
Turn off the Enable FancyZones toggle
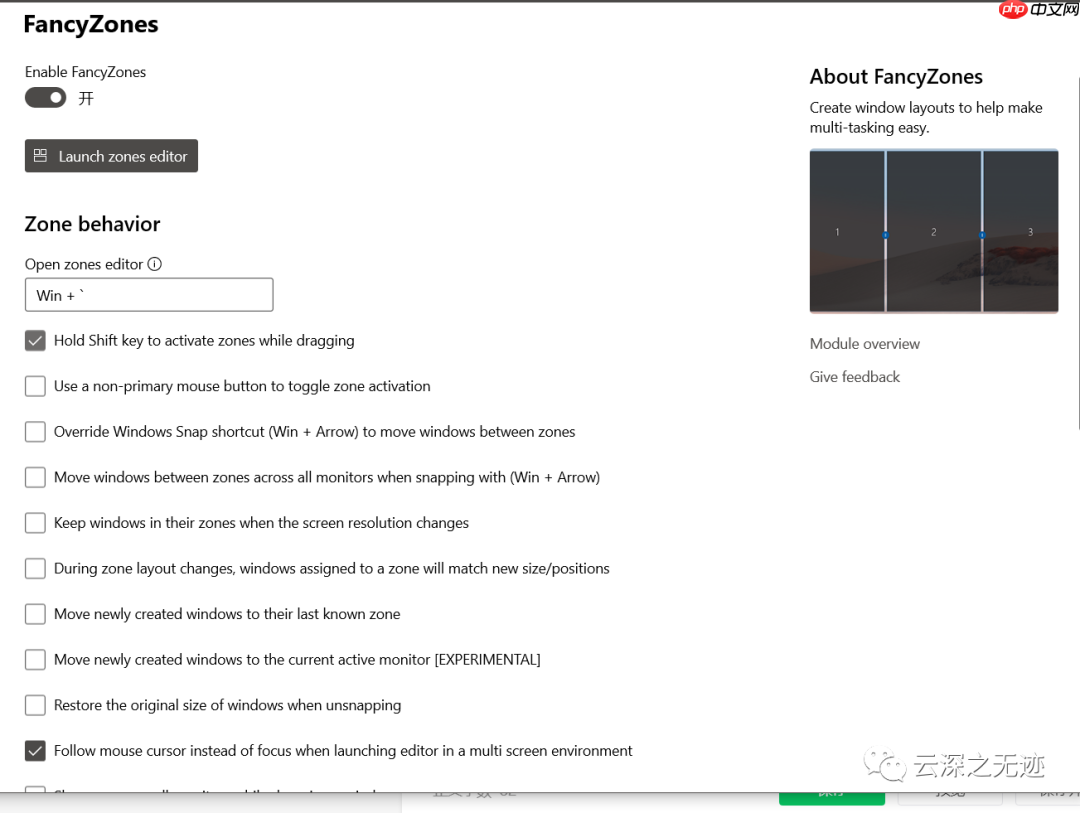[x=44, y=97]
